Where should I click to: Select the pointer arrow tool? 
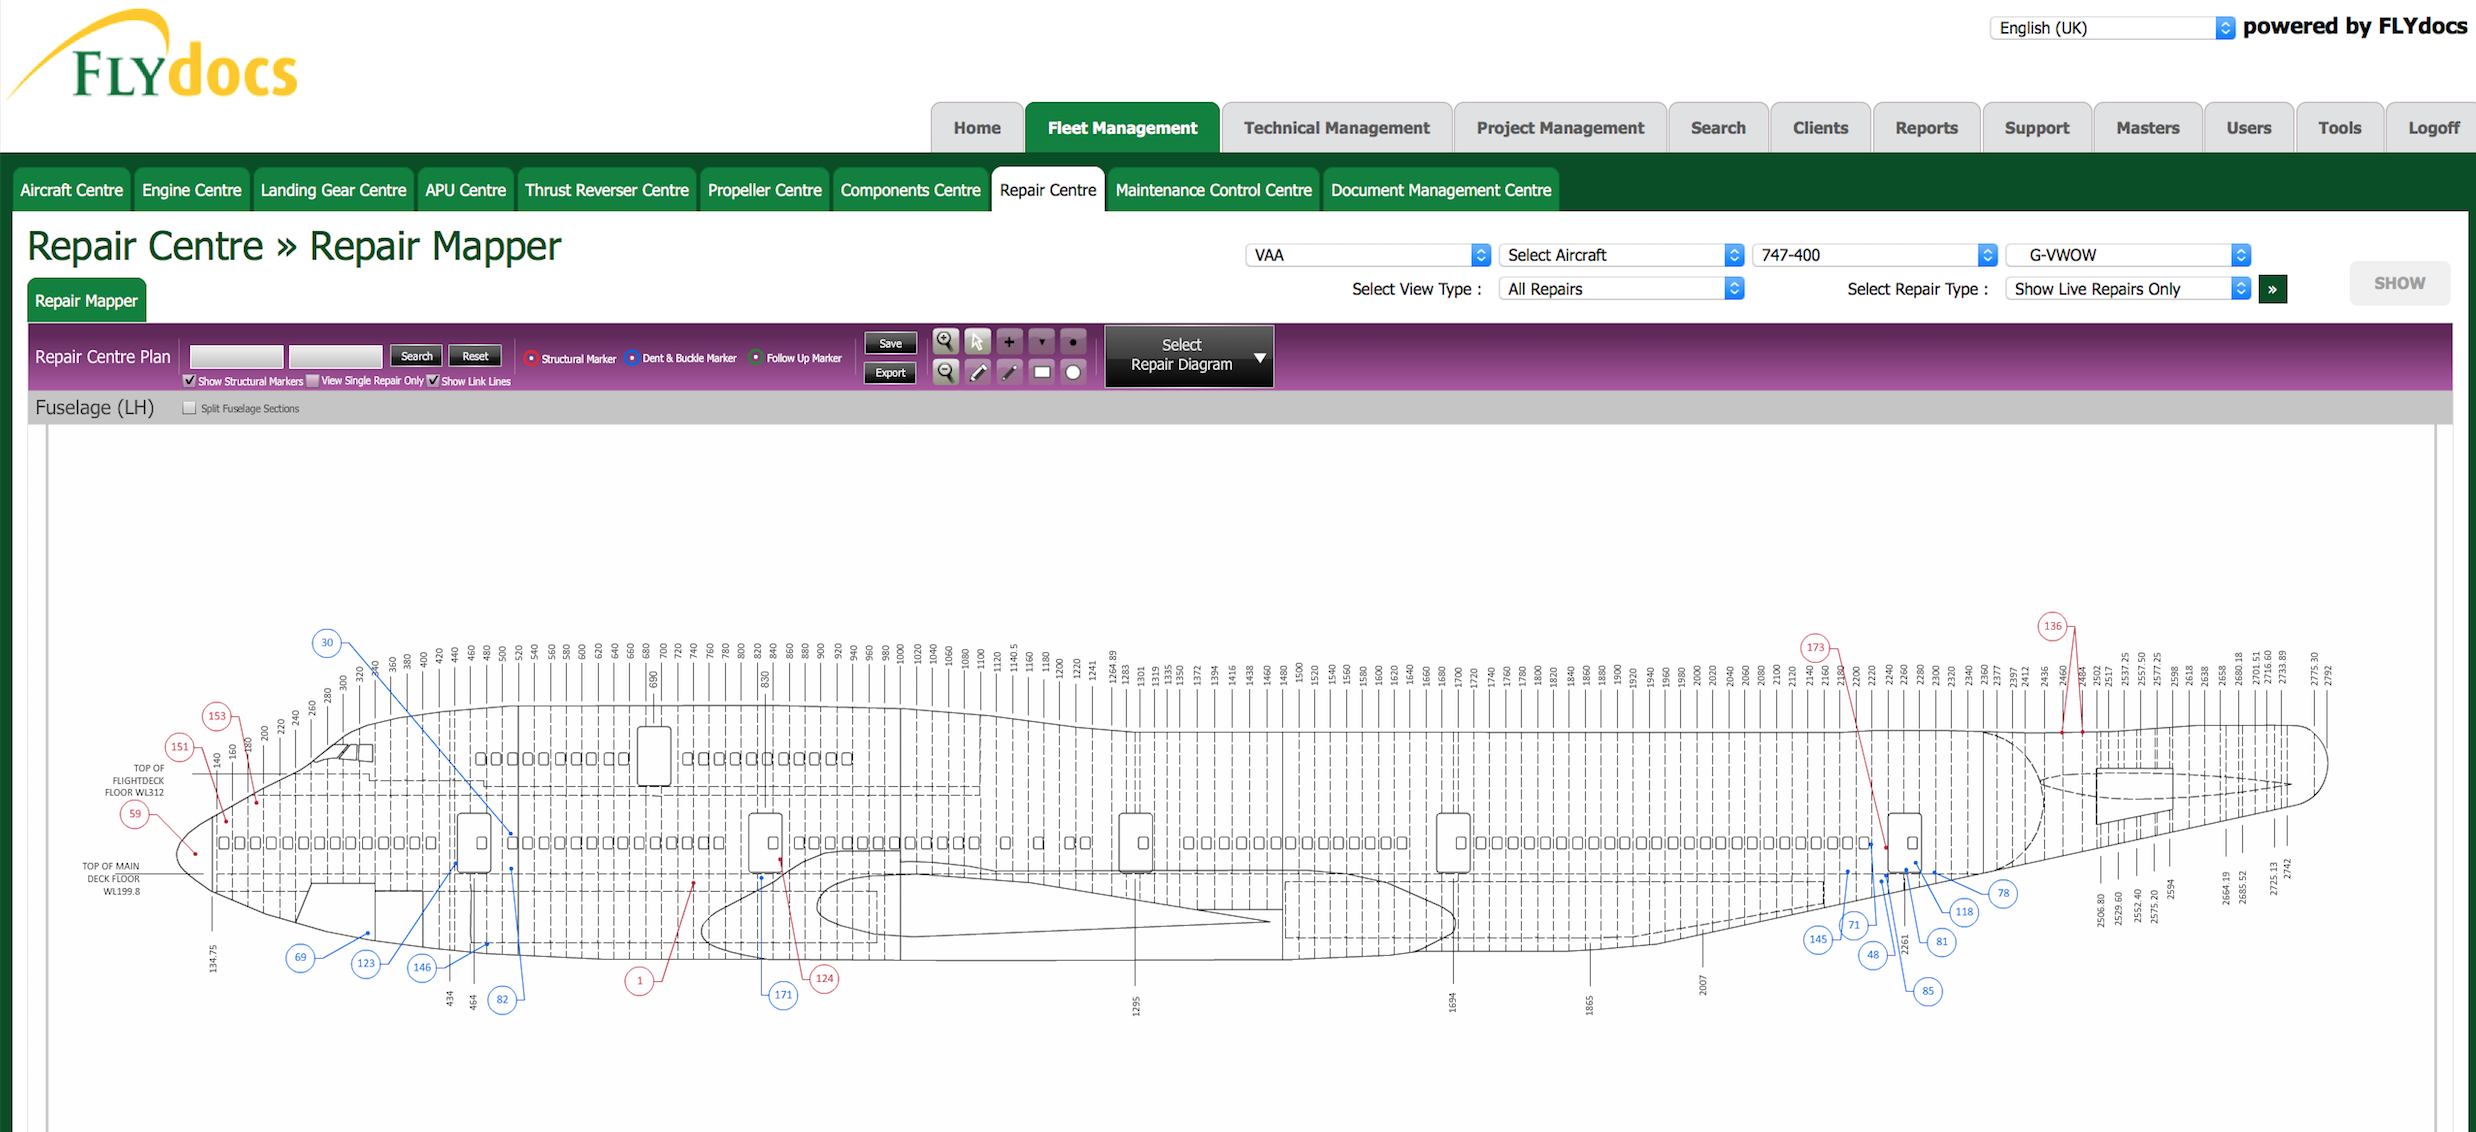click(x=977, y=341)
